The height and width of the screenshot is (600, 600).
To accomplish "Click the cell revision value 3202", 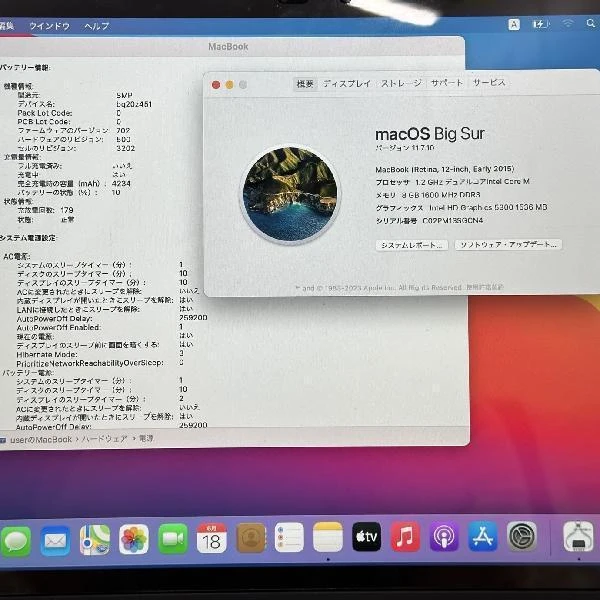I will point(126,148).
